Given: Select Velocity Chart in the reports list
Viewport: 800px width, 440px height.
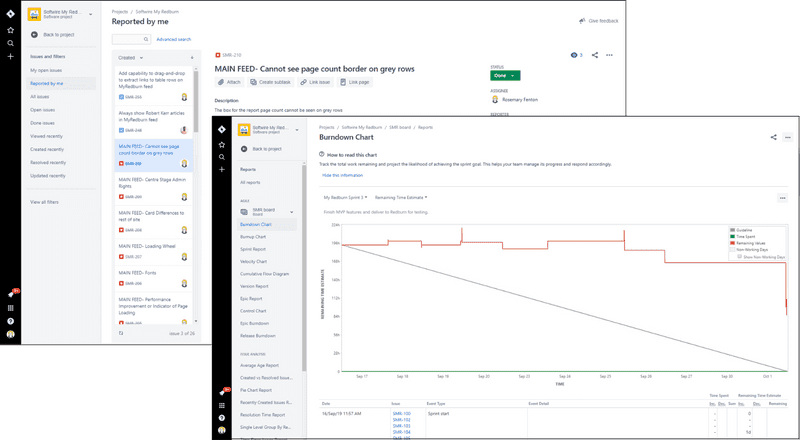Looking at the screenshot, I should [x=254, y=261].
